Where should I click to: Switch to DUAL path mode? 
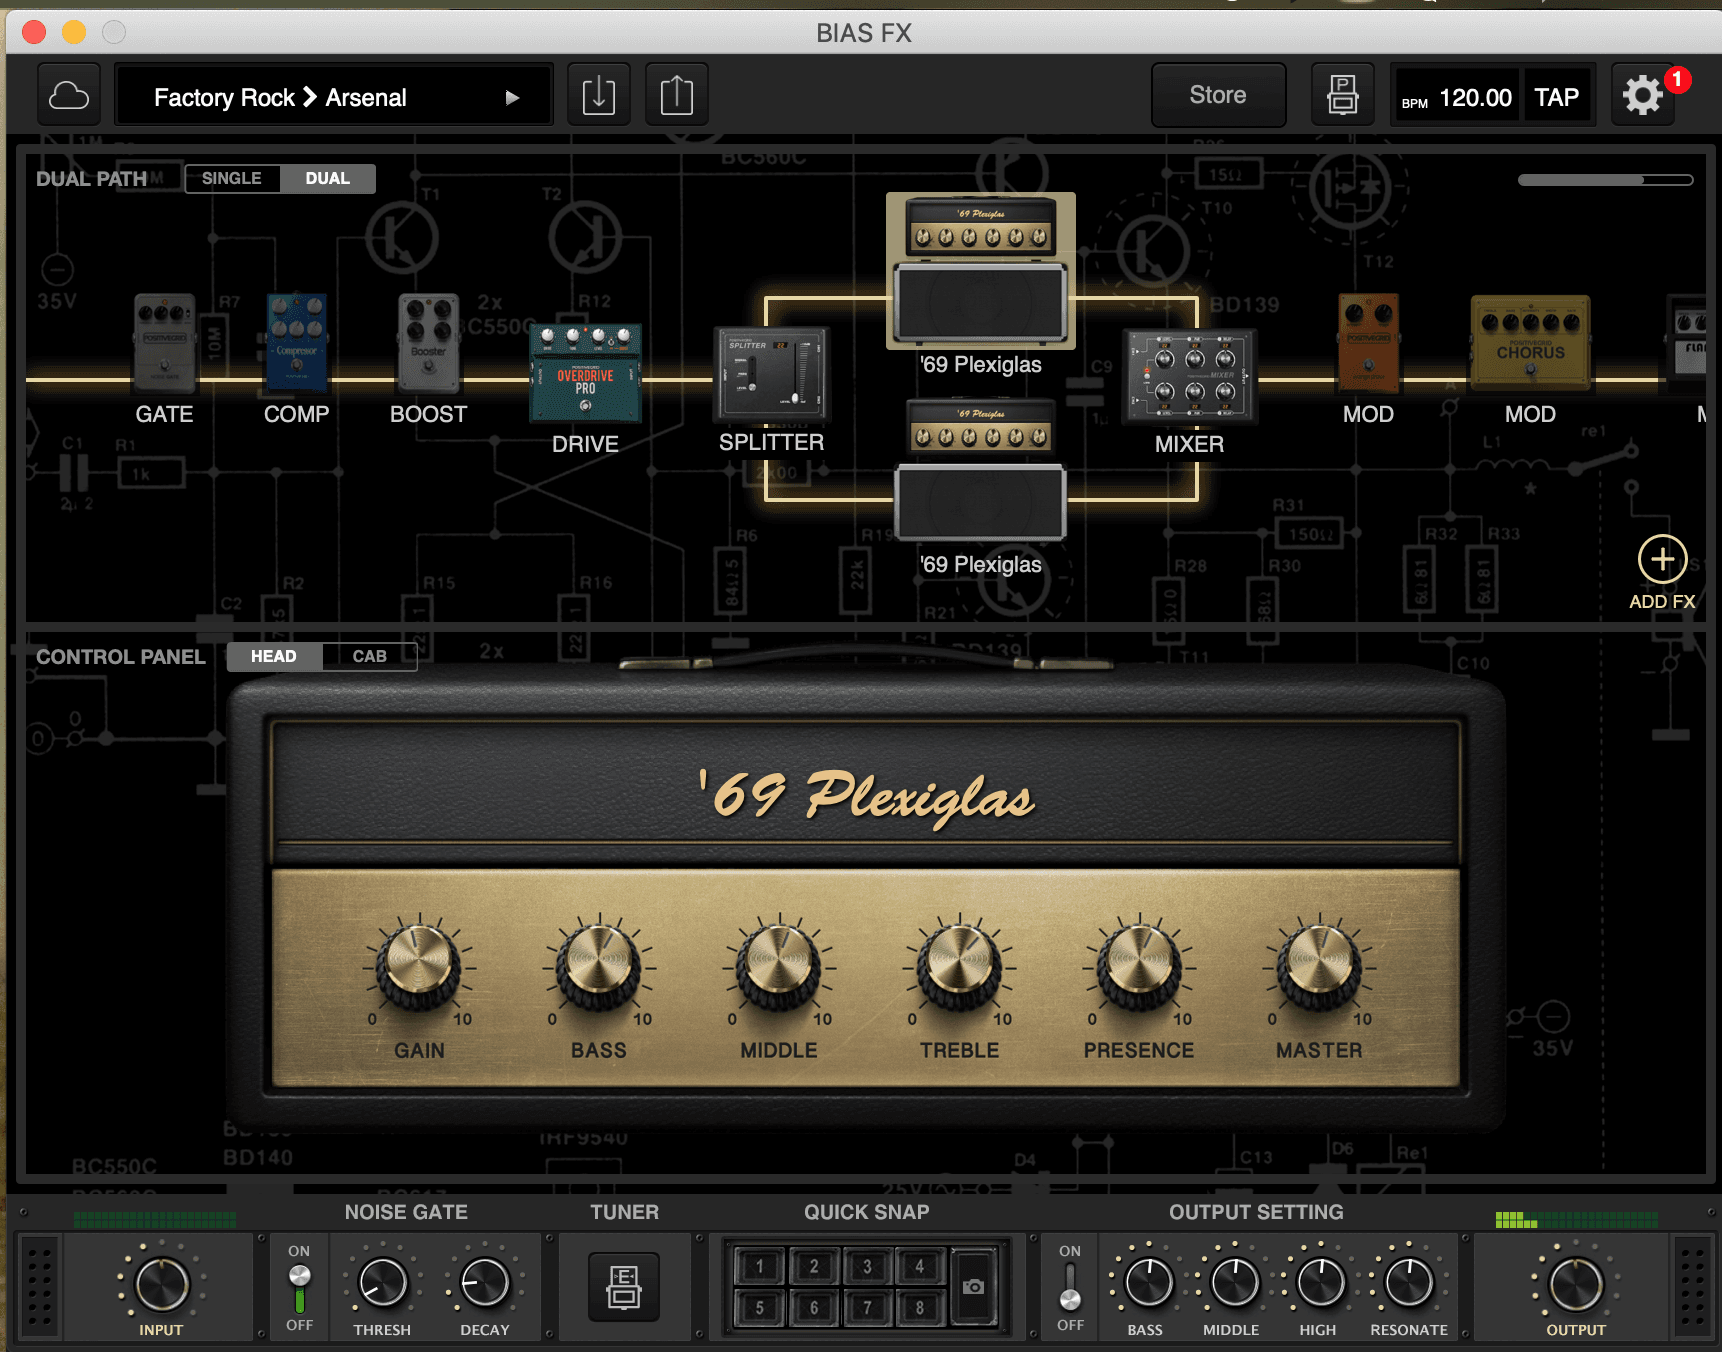coord(327,178)
